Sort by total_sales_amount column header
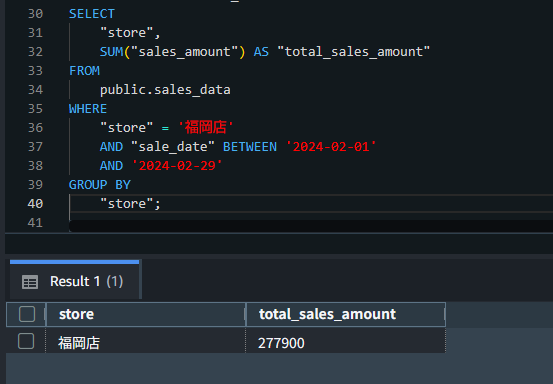This screenshot has width=553, height=384. tap(346, 314)
